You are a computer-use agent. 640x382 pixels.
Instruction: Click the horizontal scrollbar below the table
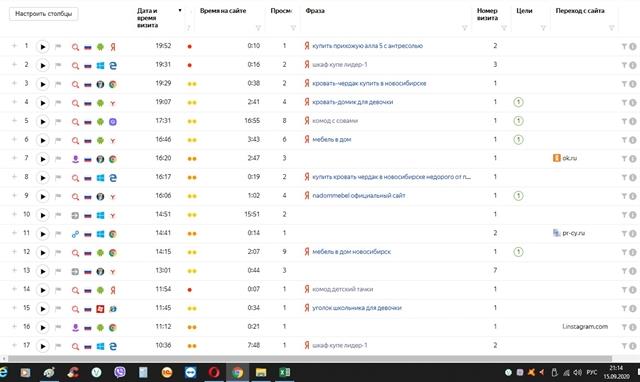click(309, 359)
